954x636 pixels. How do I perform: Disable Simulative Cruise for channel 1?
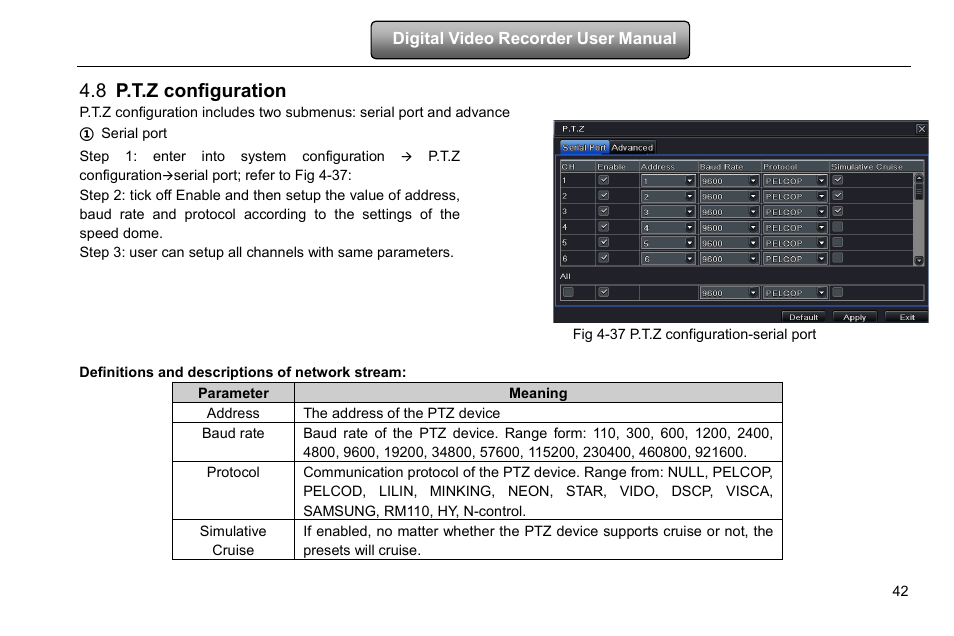pos(838,180)
